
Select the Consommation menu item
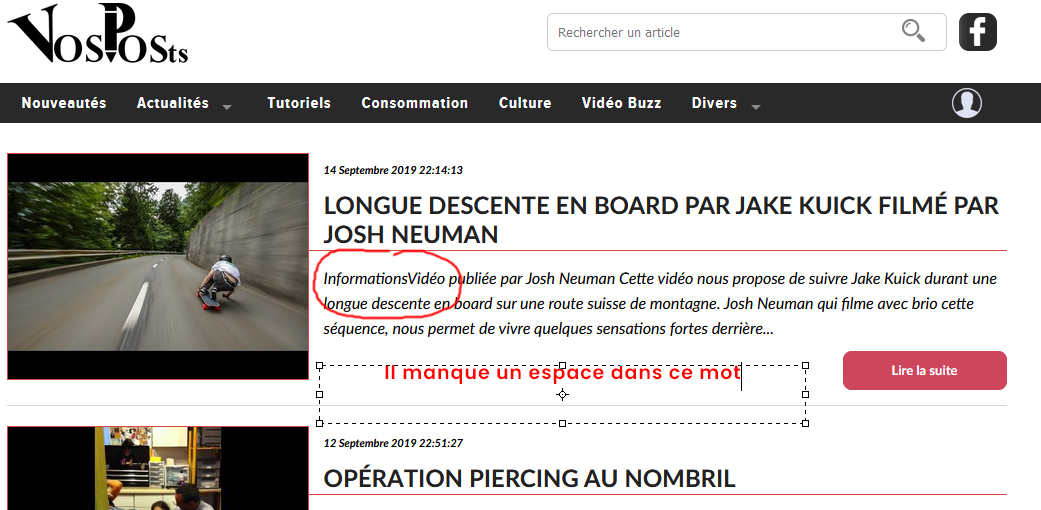(415, 103)
